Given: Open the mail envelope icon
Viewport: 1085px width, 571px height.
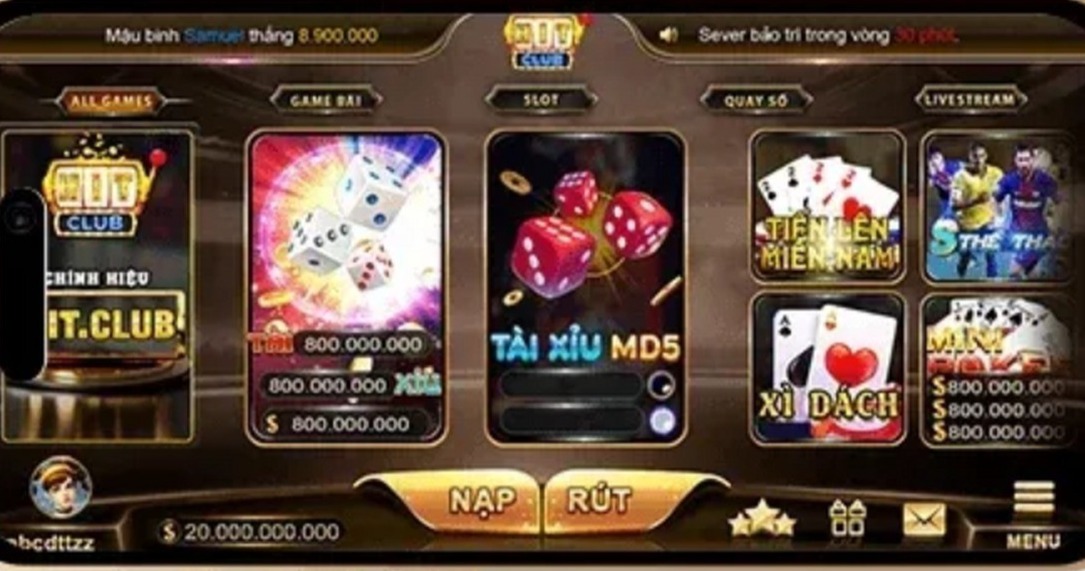Looking at the screenshot, I should coord(924,520).
